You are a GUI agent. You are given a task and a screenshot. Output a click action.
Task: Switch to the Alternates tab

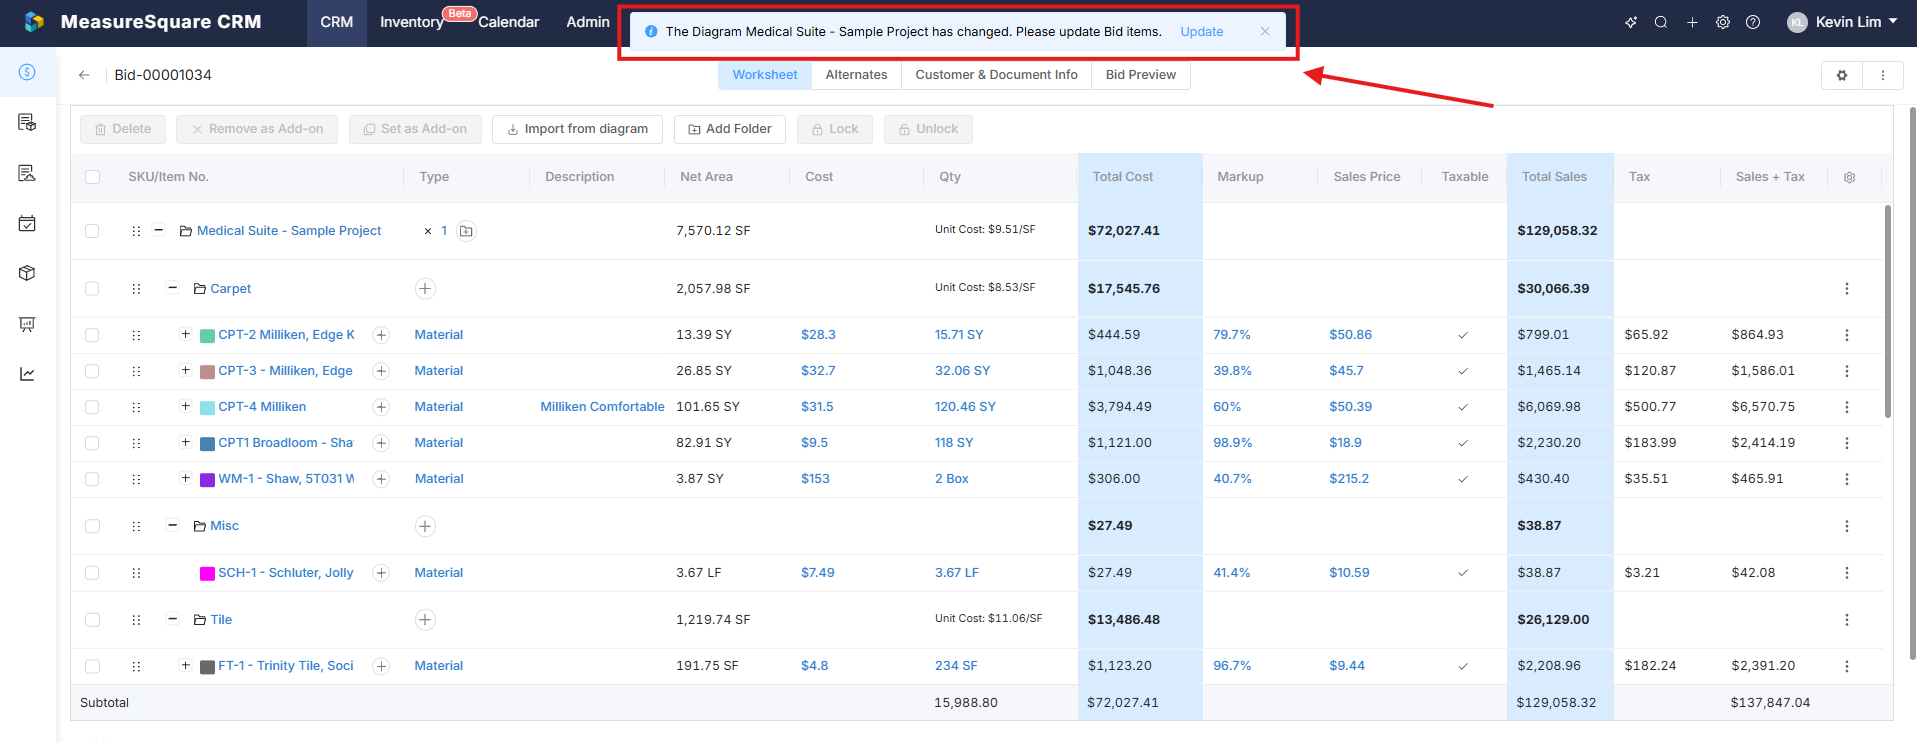pyautogui.click(x=857, y=75)
